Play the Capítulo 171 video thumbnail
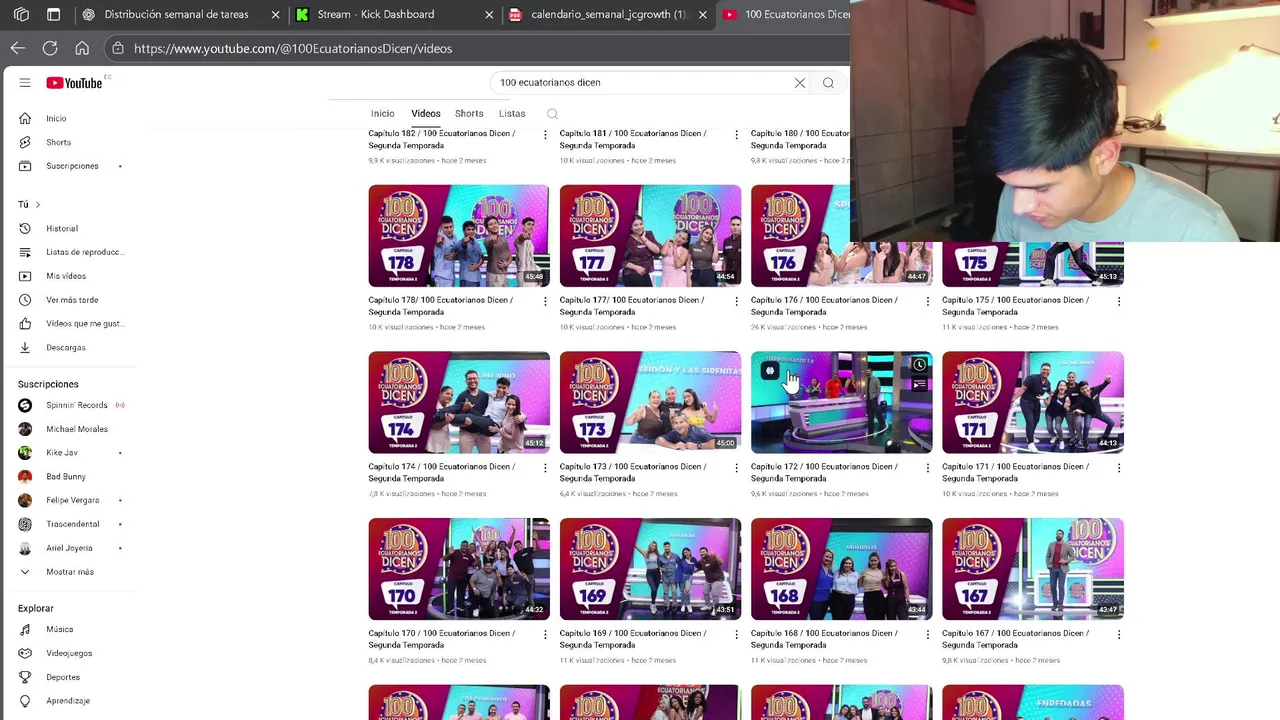Screen dimensions: 1280x720 pyautogui.click(x=1033, y=403)
